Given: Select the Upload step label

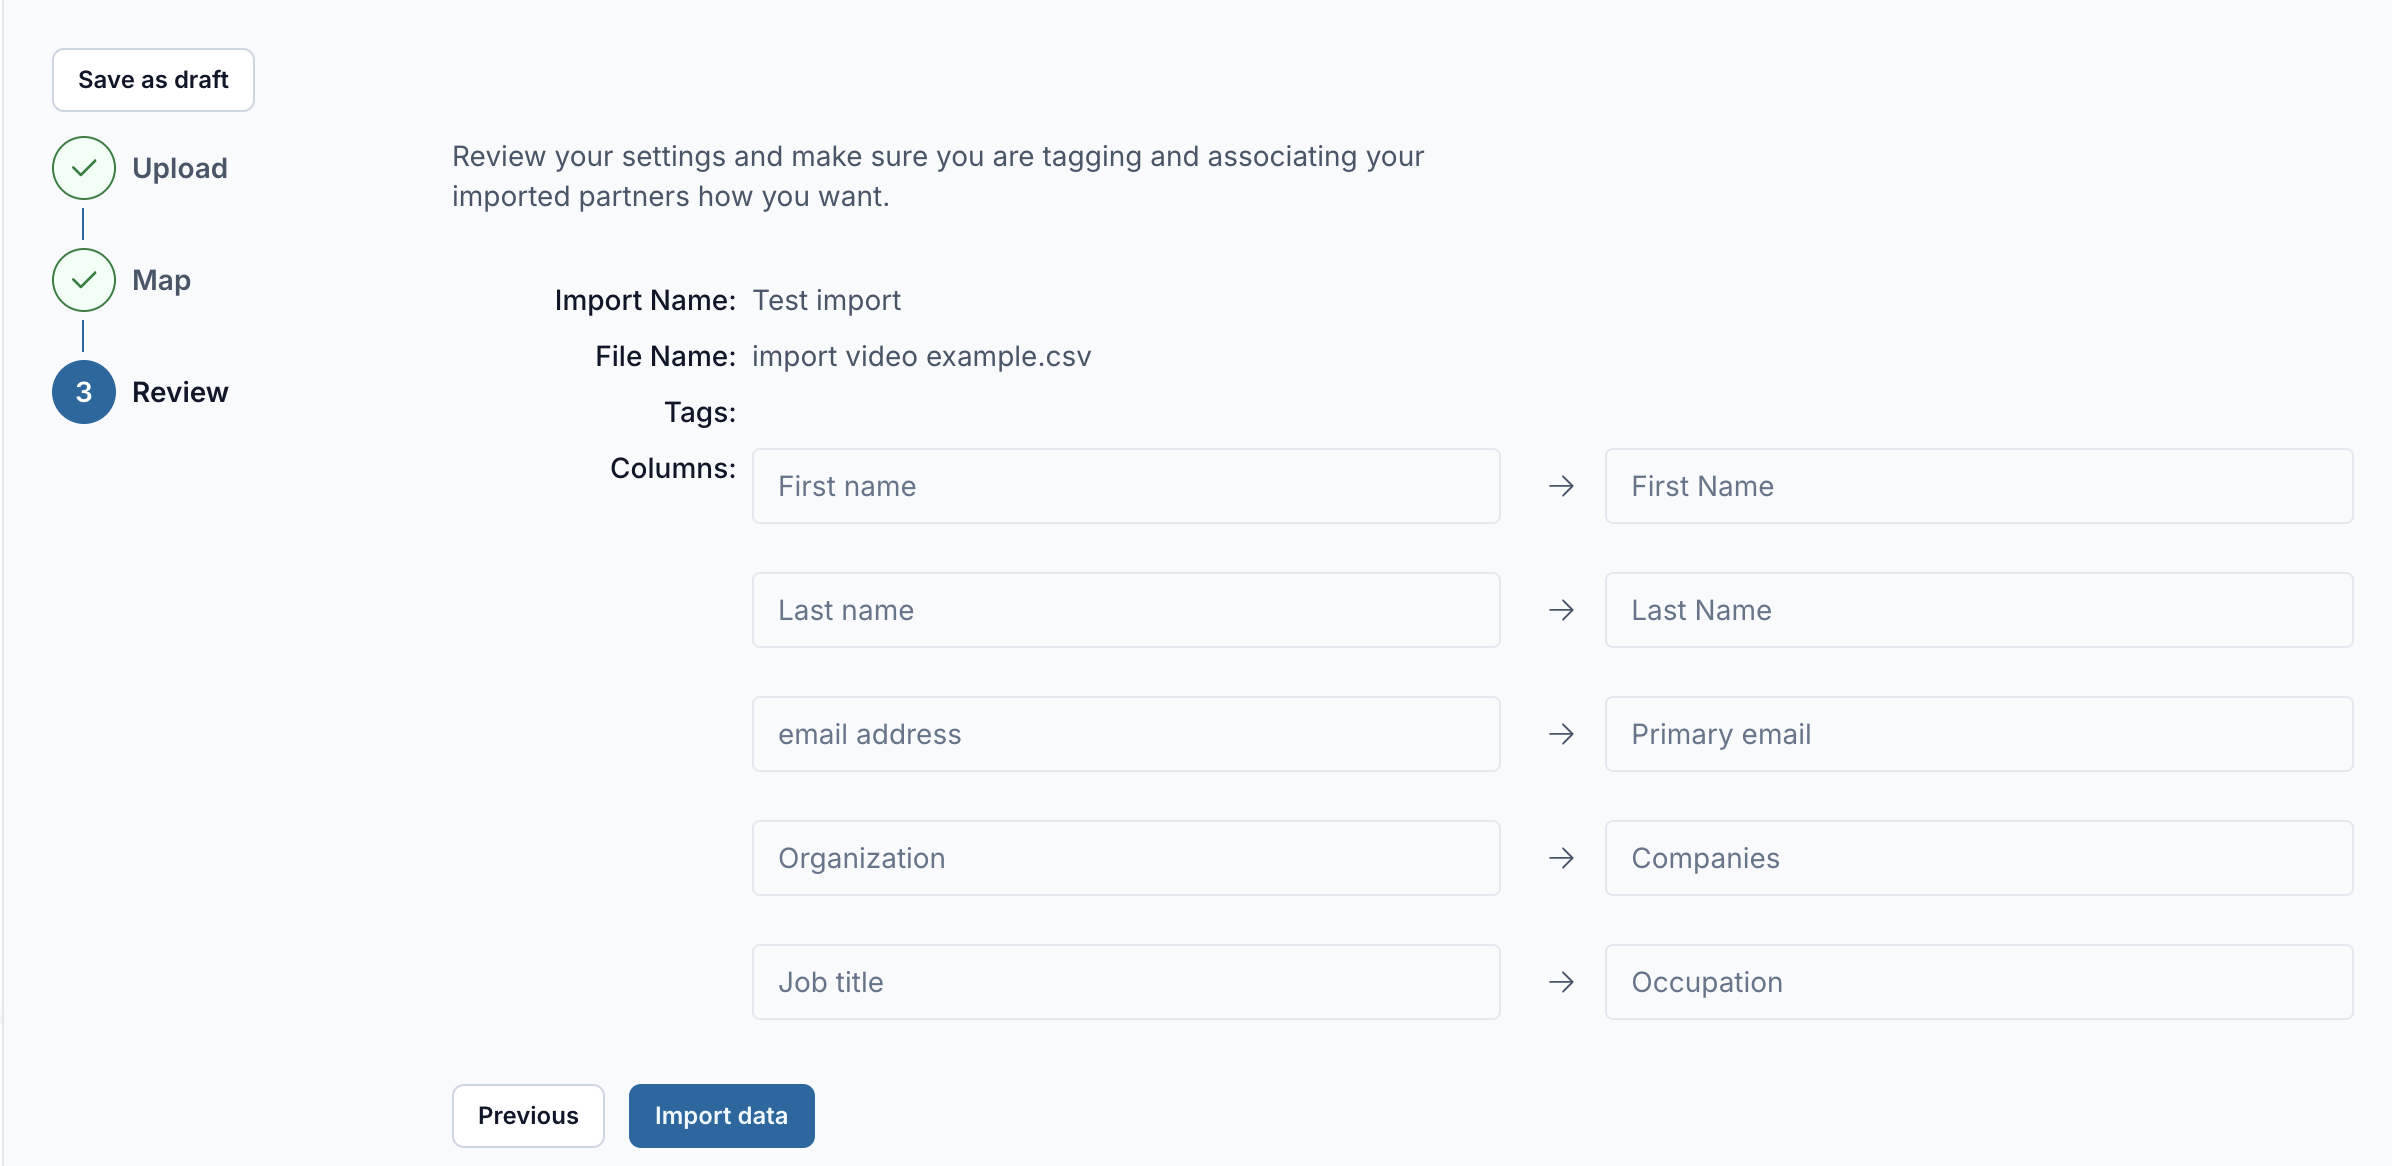Looking at the screenshot, I should coord(180,168).
